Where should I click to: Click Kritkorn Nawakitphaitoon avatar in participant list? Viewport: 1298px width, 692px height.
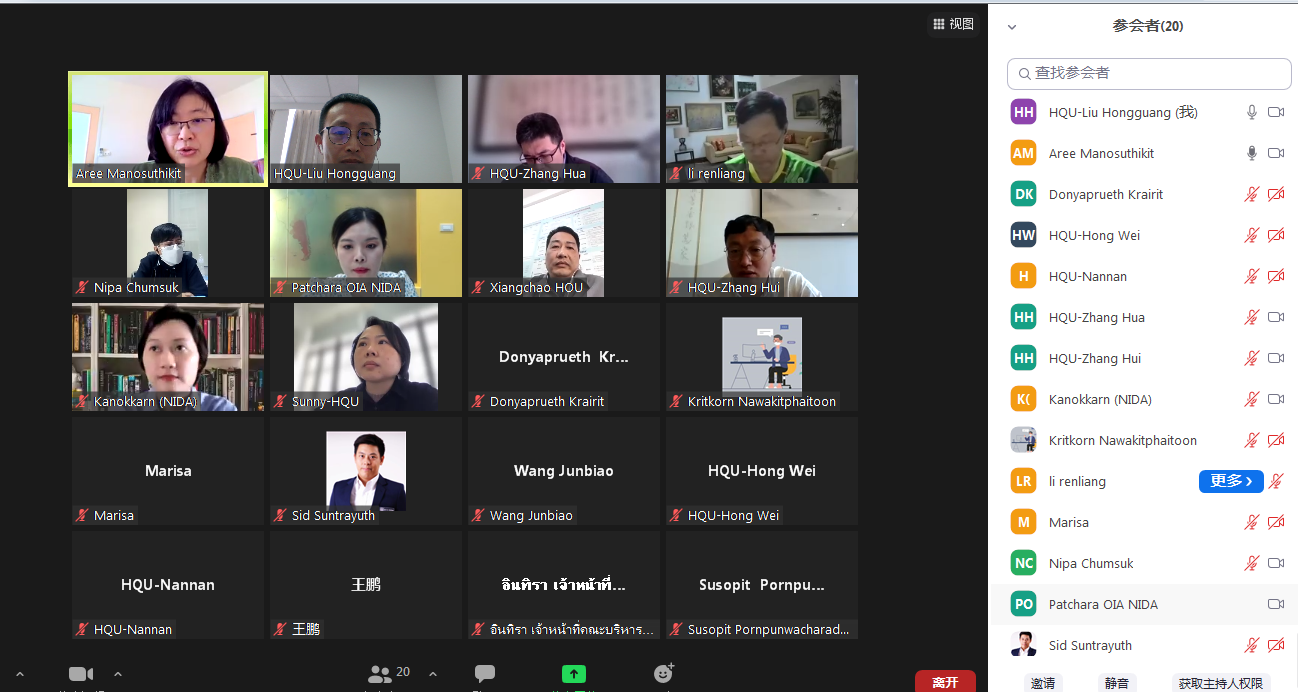(1023, 440)
